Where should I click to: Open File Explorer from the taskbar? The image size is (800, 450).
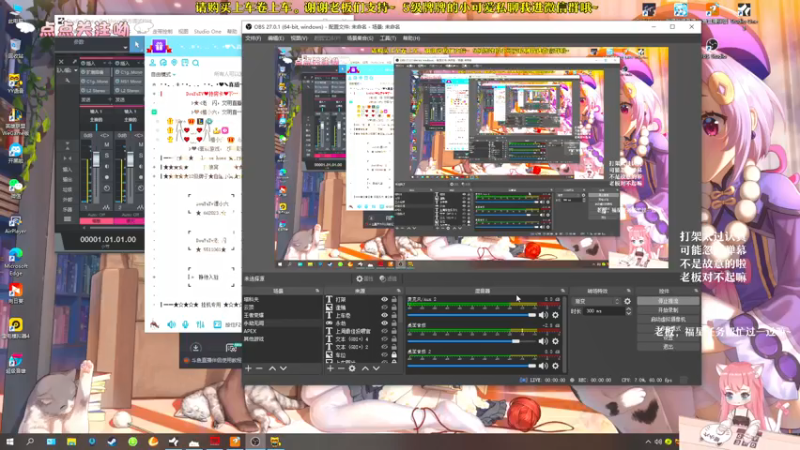[x=71, y=442]
